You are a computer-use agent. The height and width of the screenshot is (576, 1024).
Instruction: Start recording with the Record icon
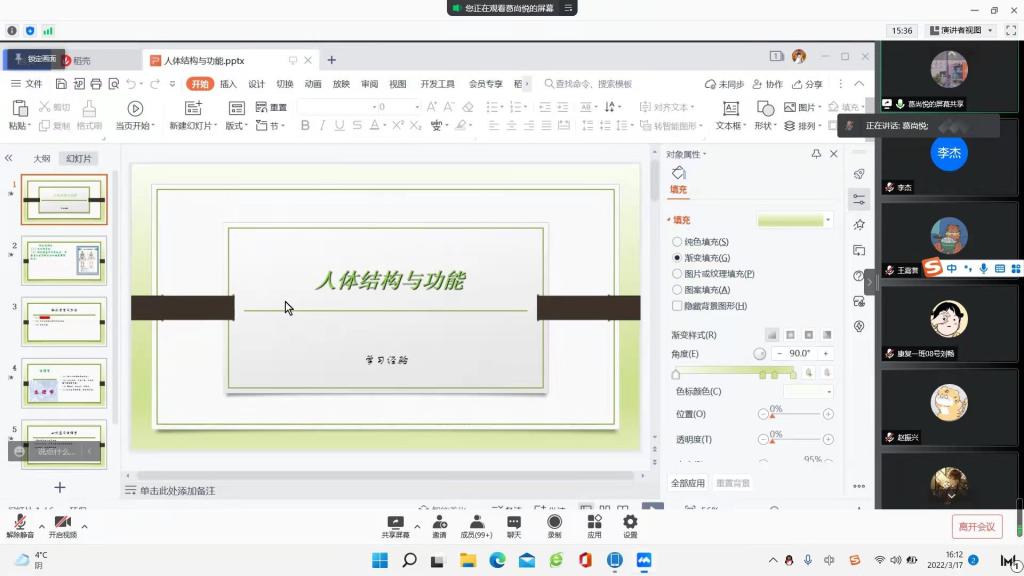pos(554,522)
